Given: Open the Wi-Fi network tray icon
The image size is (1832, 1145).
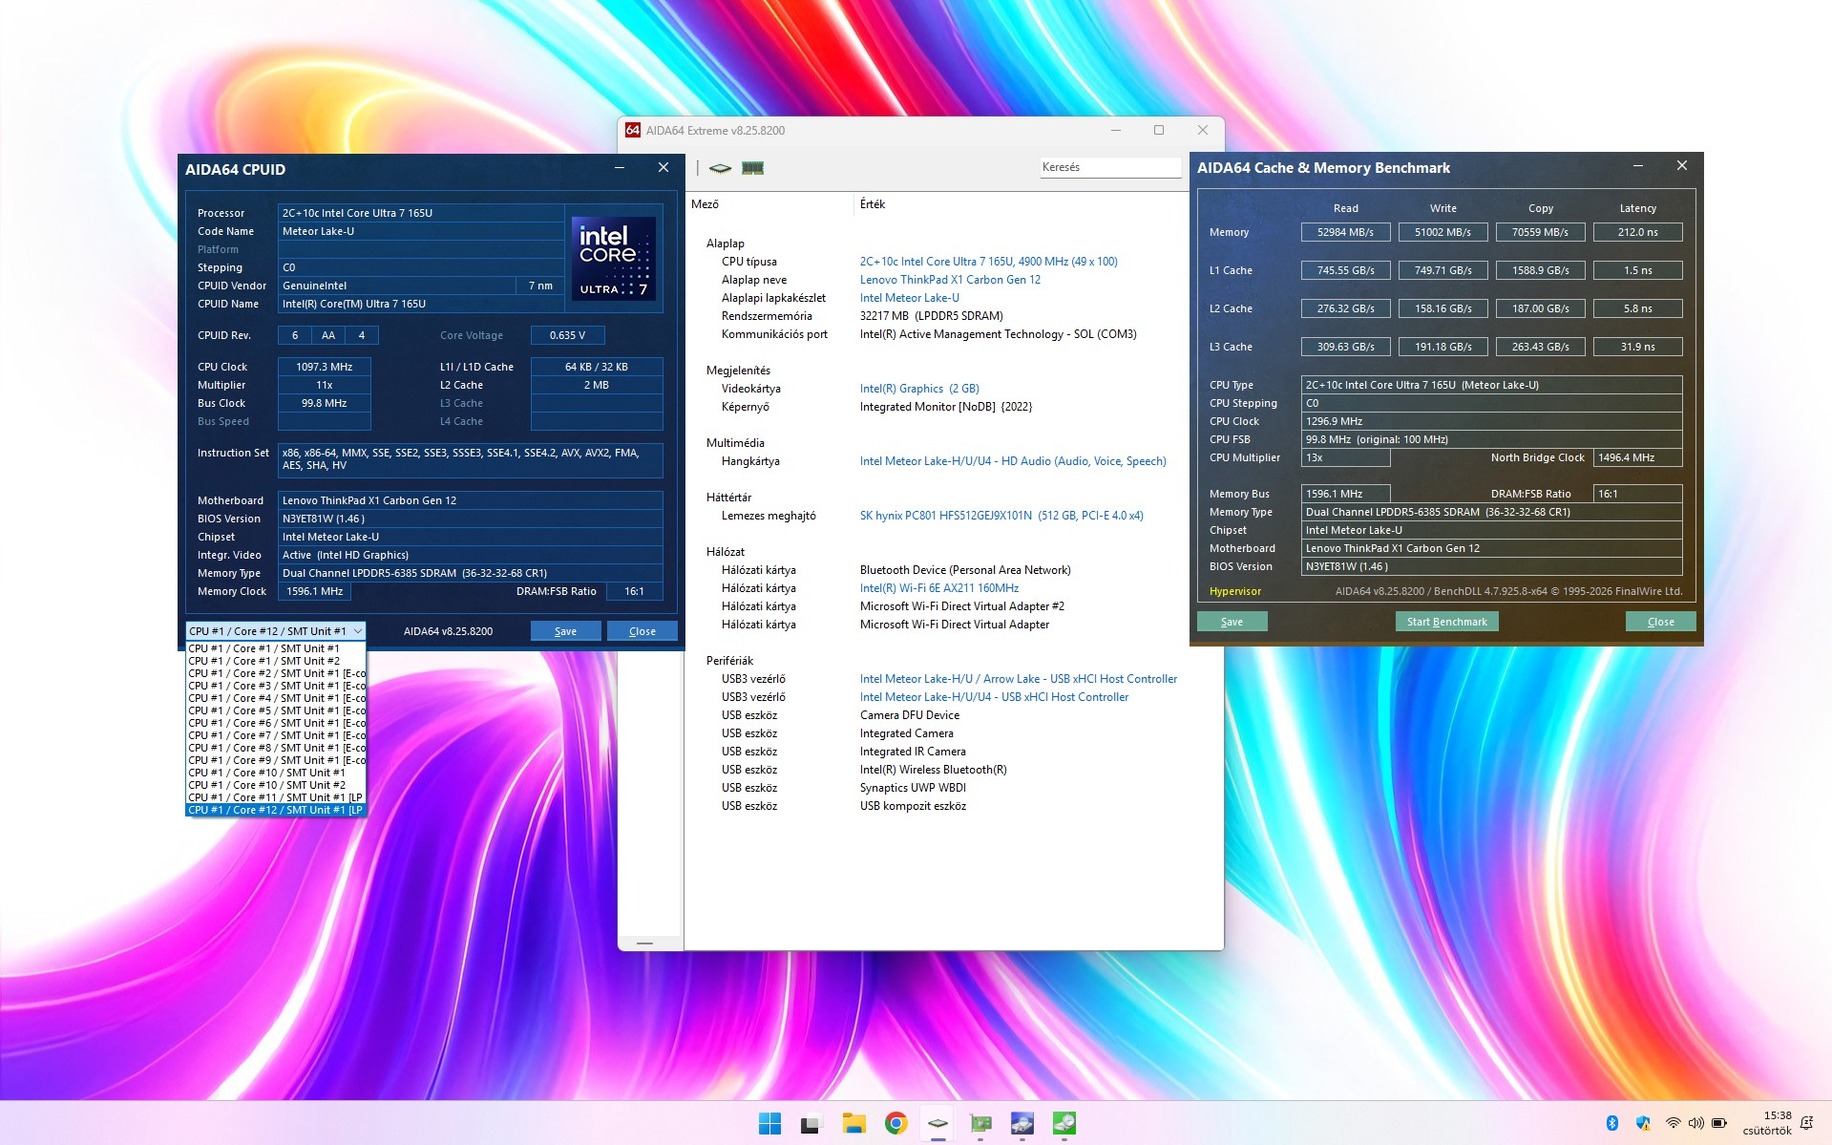Looking at the screenshot, I should 1672,1123.
